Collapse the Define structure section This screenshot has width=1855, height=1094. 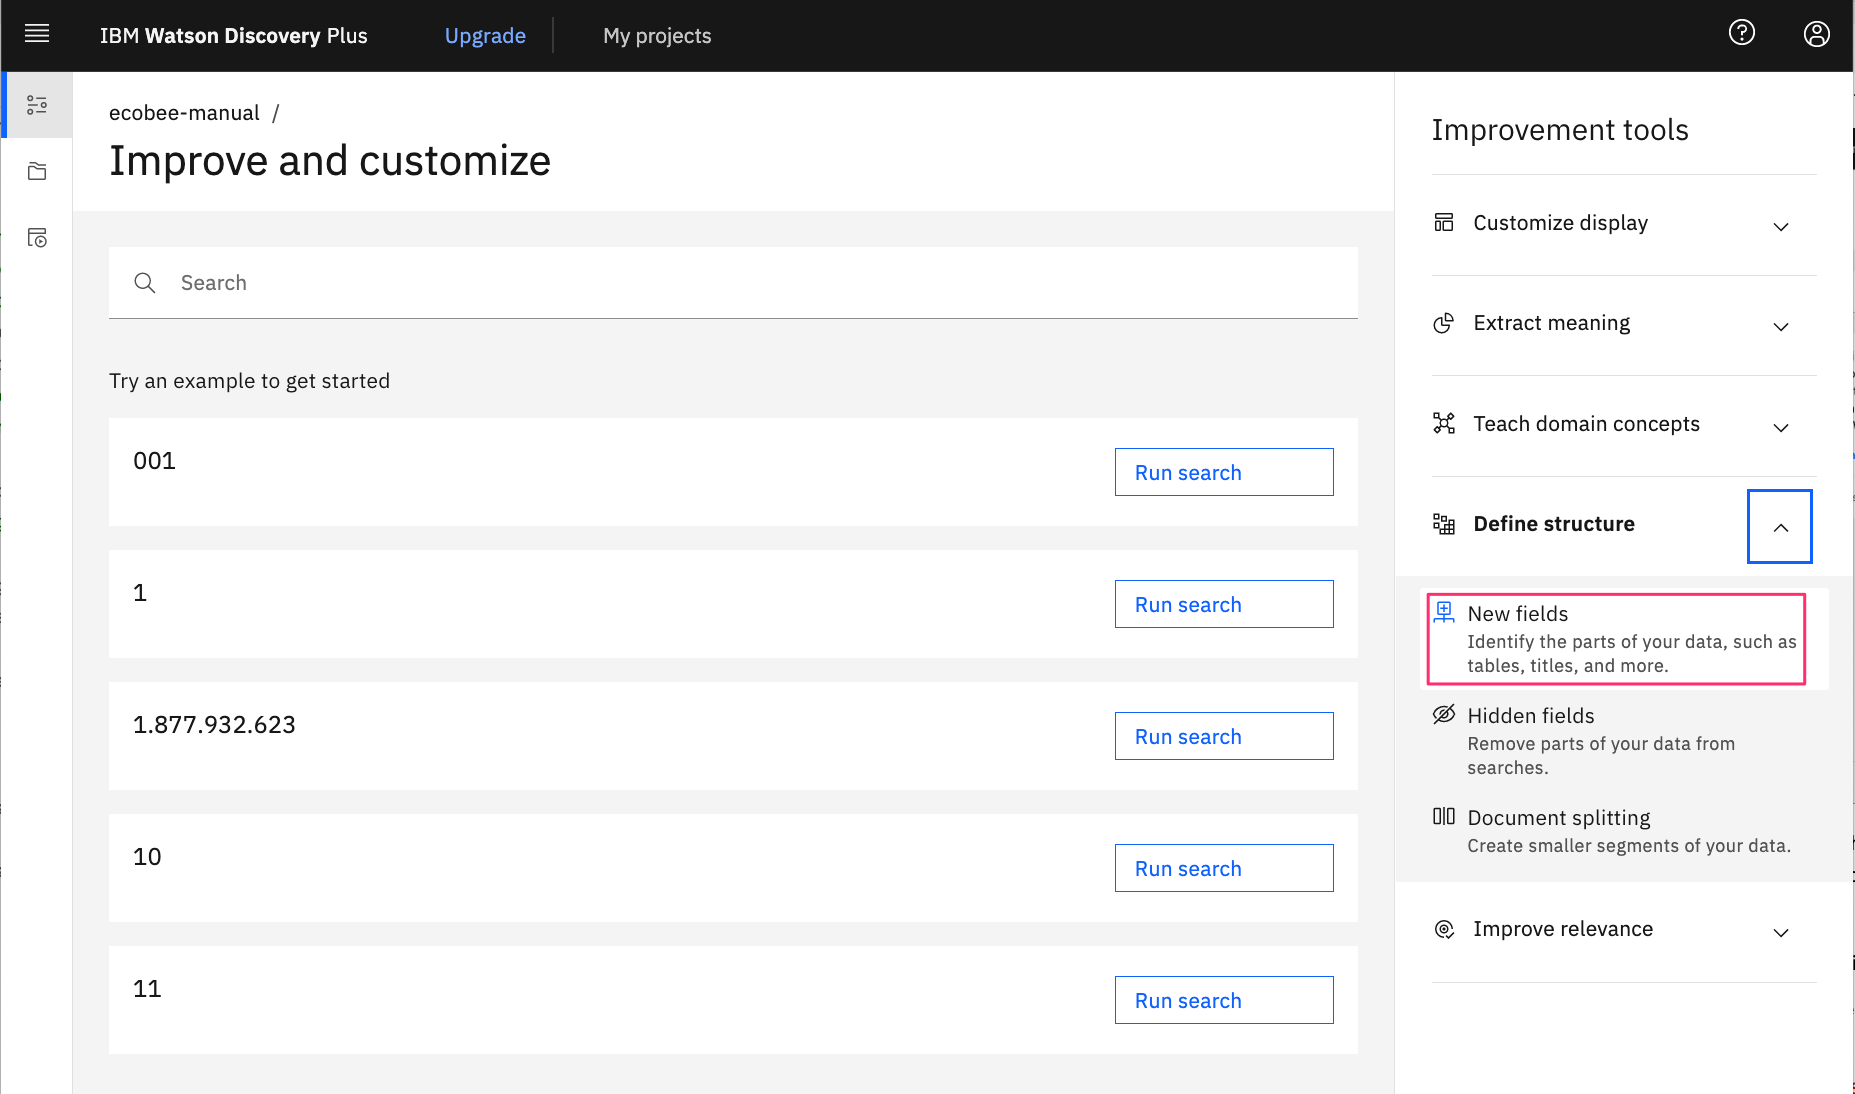tap(1780, 527)
